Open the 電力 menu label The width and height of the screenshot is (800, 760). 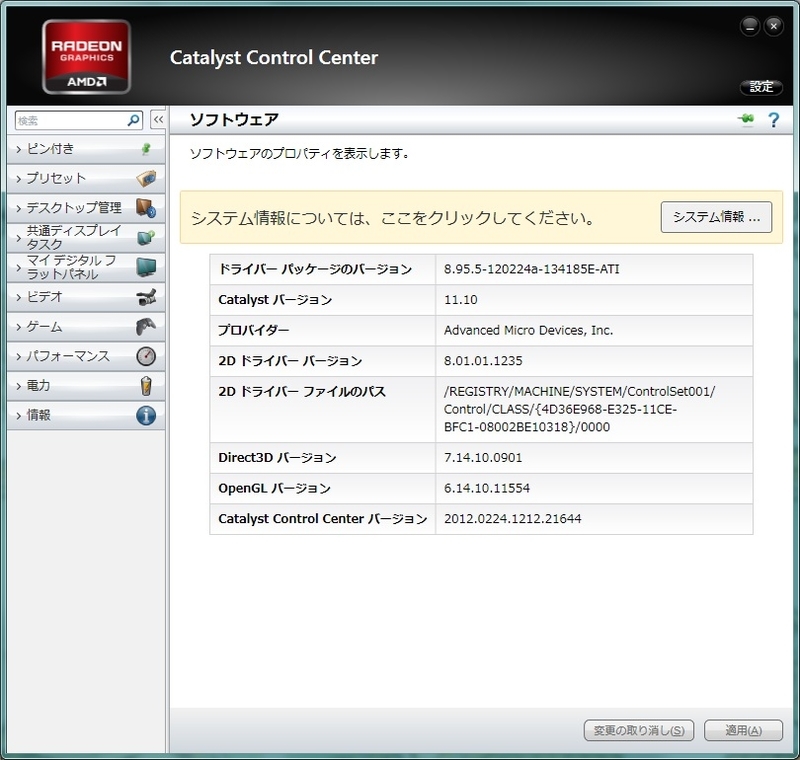(x=38, y=386)
